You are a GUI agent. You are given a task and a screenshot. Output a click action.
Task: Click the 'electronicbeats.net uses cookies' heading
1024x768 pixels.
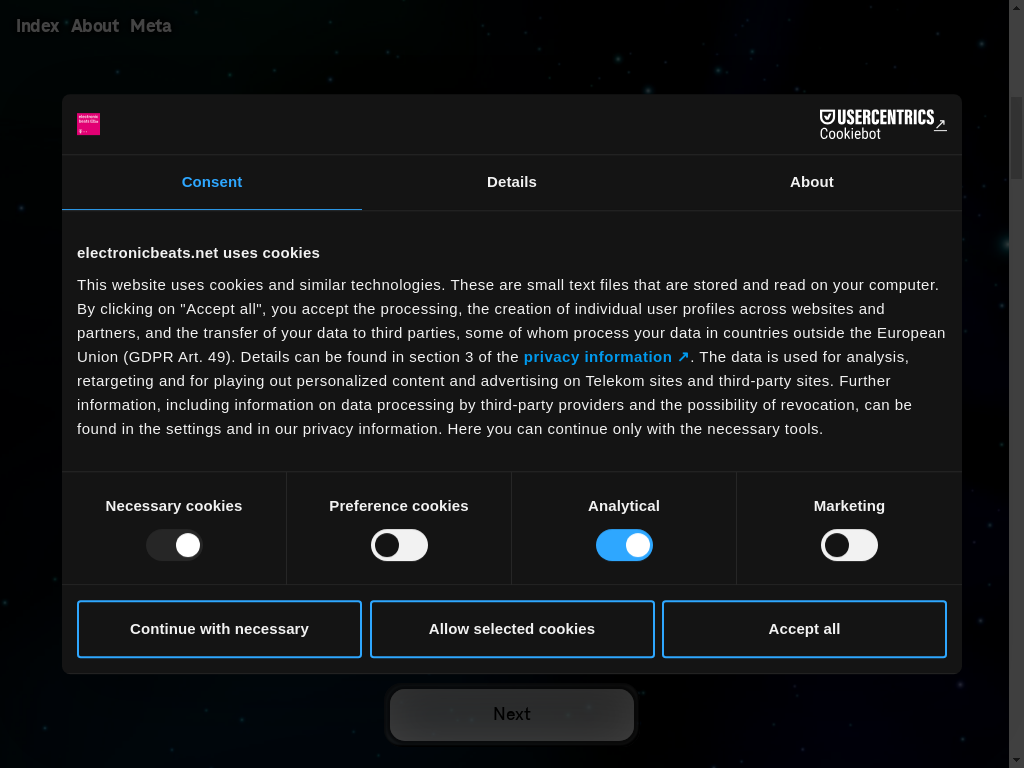[199, 253]
